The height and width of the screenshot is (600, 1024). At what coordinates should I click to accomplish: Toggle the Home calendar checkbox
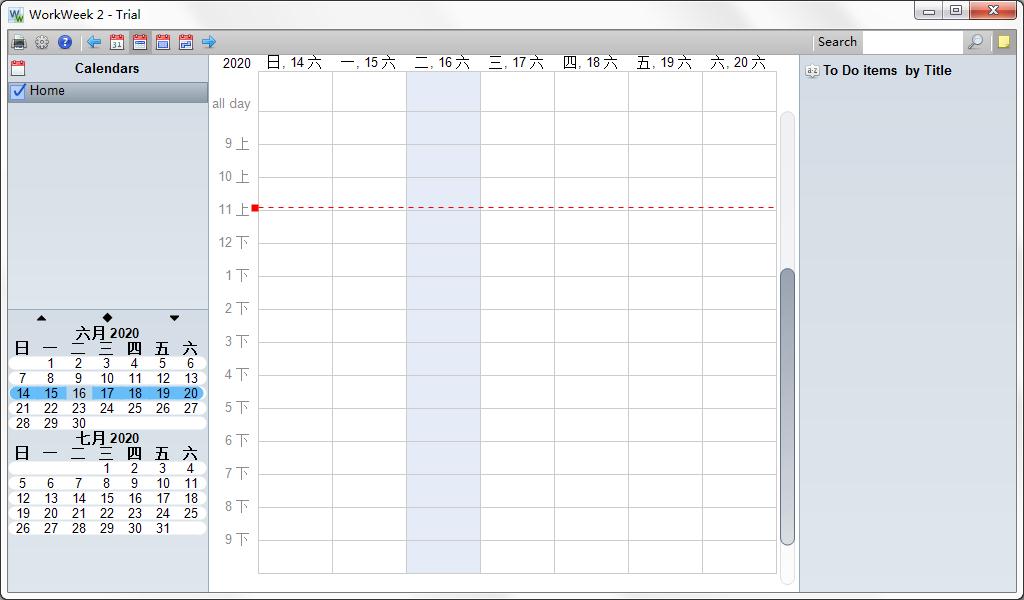tap(18, 91)
